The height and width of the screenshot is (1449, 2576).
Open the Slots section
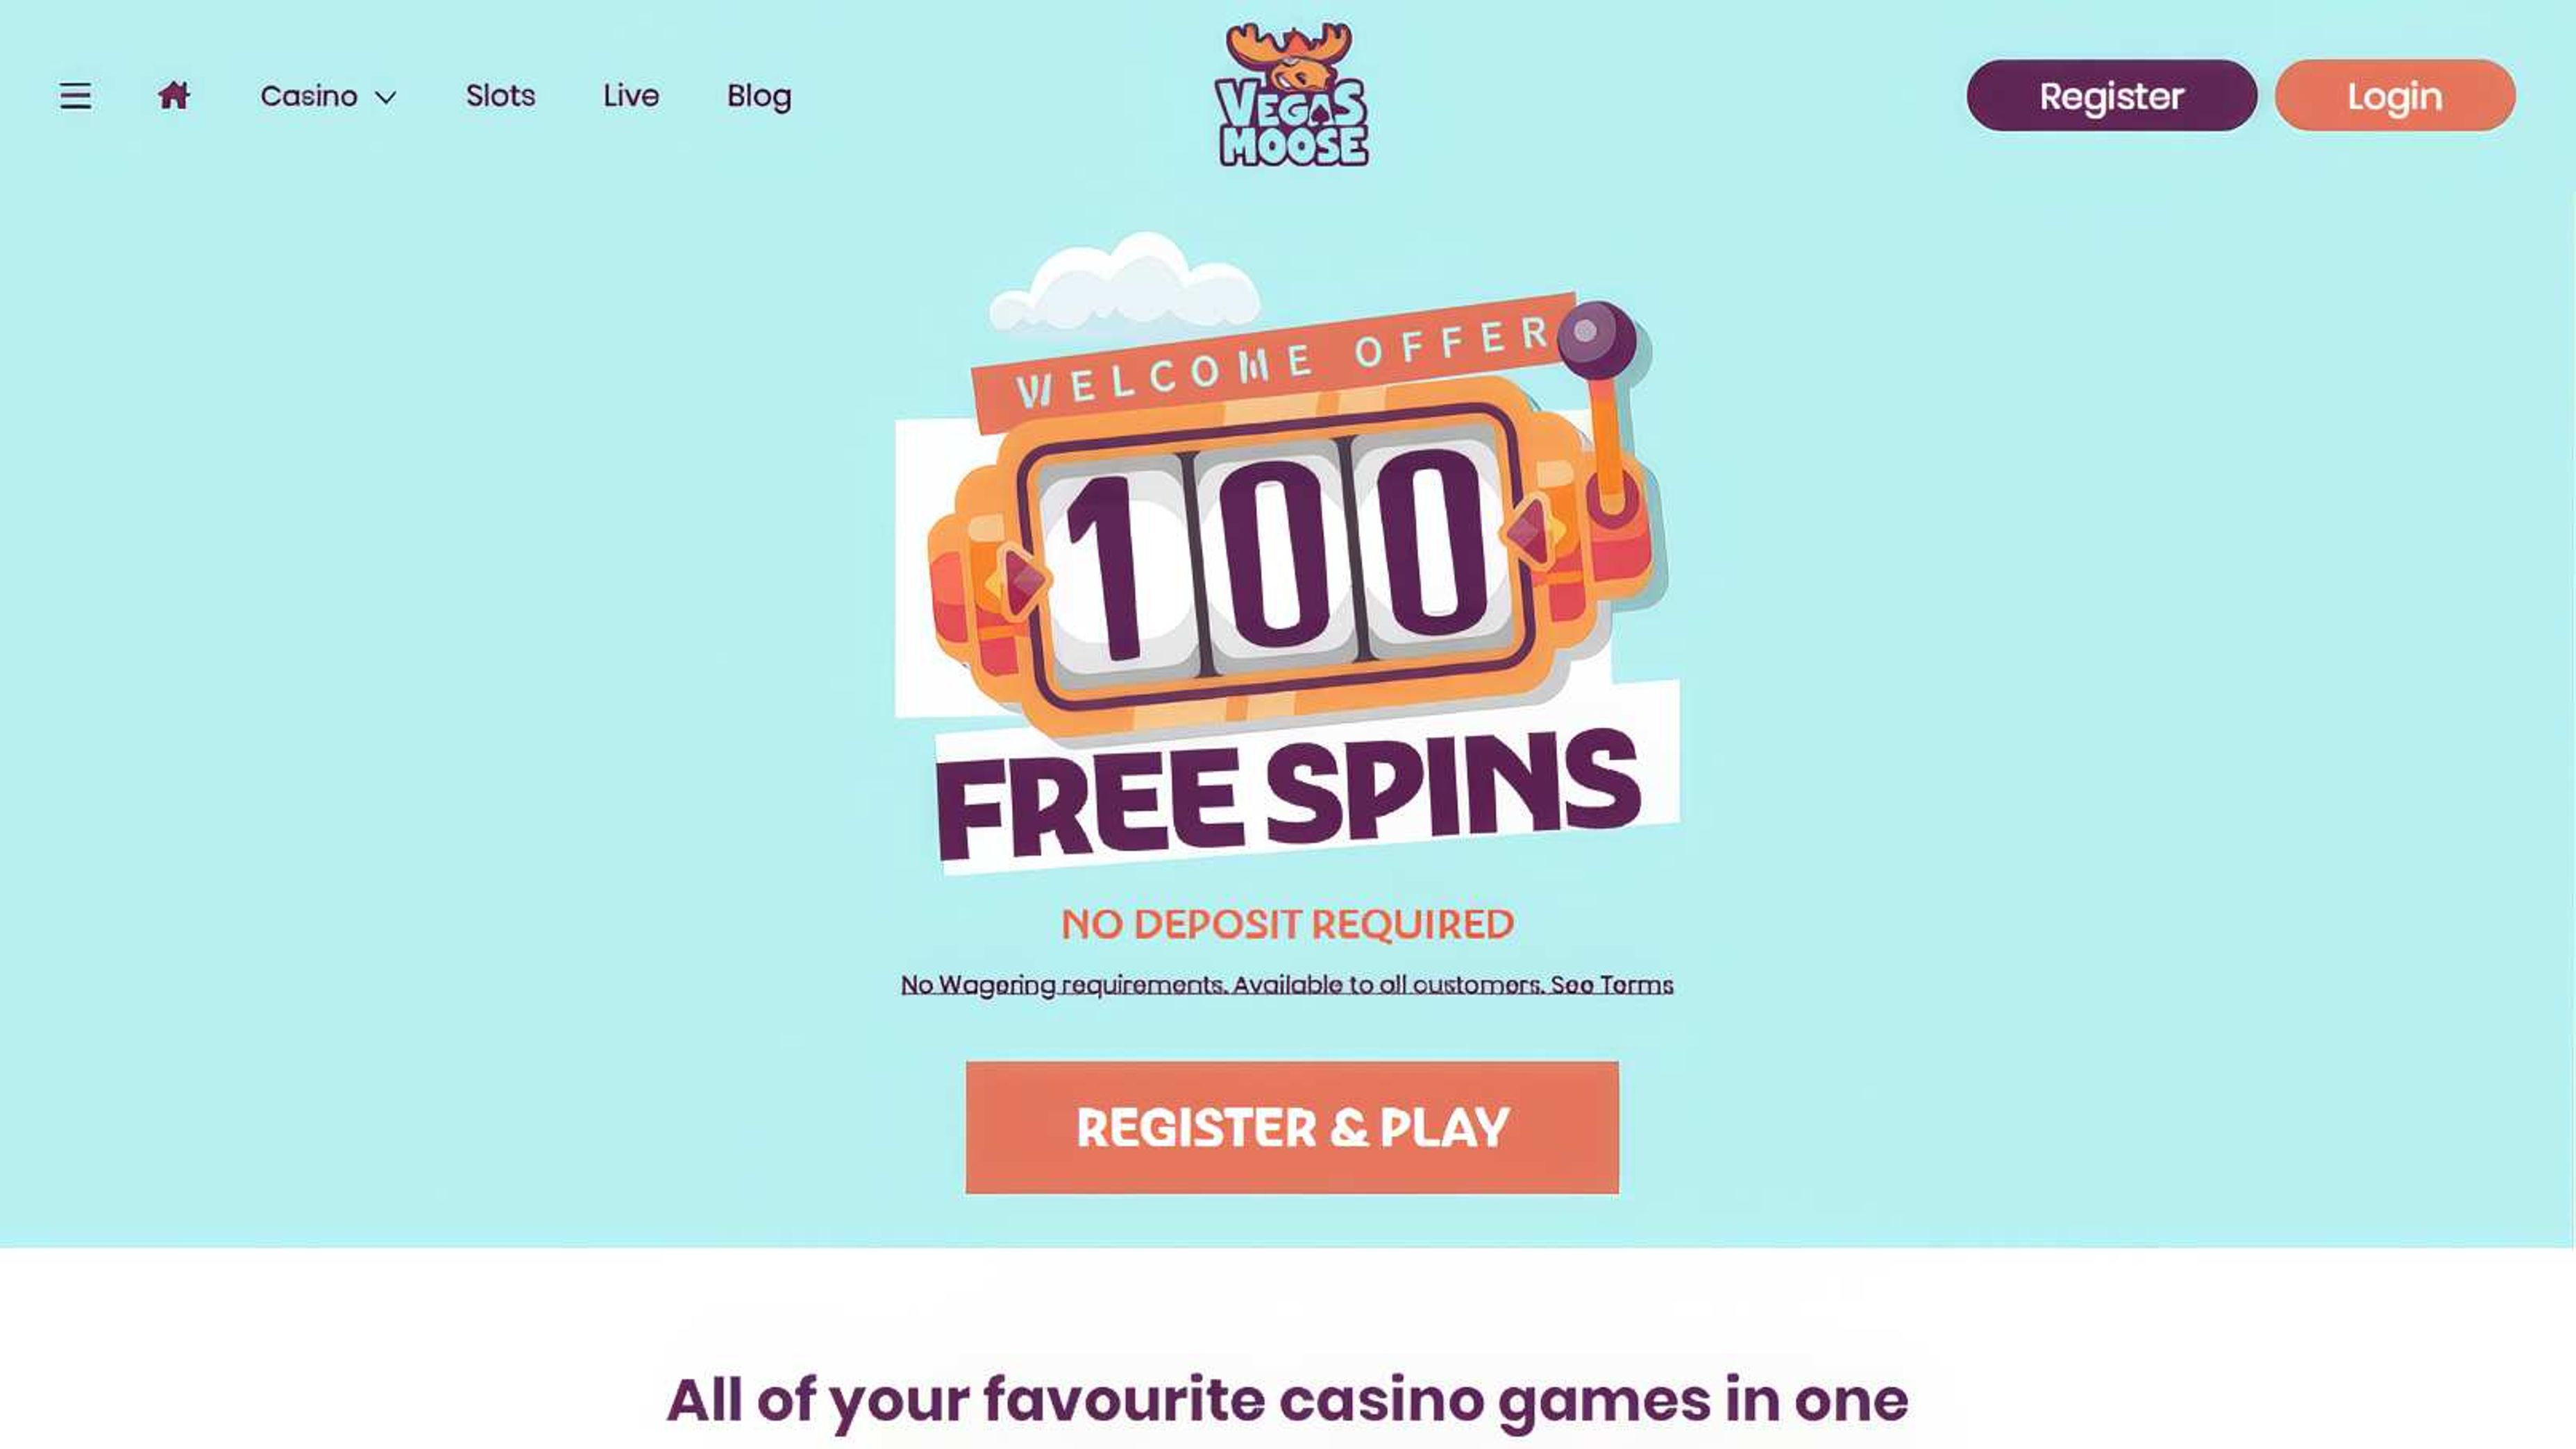[x=501, y=95]
